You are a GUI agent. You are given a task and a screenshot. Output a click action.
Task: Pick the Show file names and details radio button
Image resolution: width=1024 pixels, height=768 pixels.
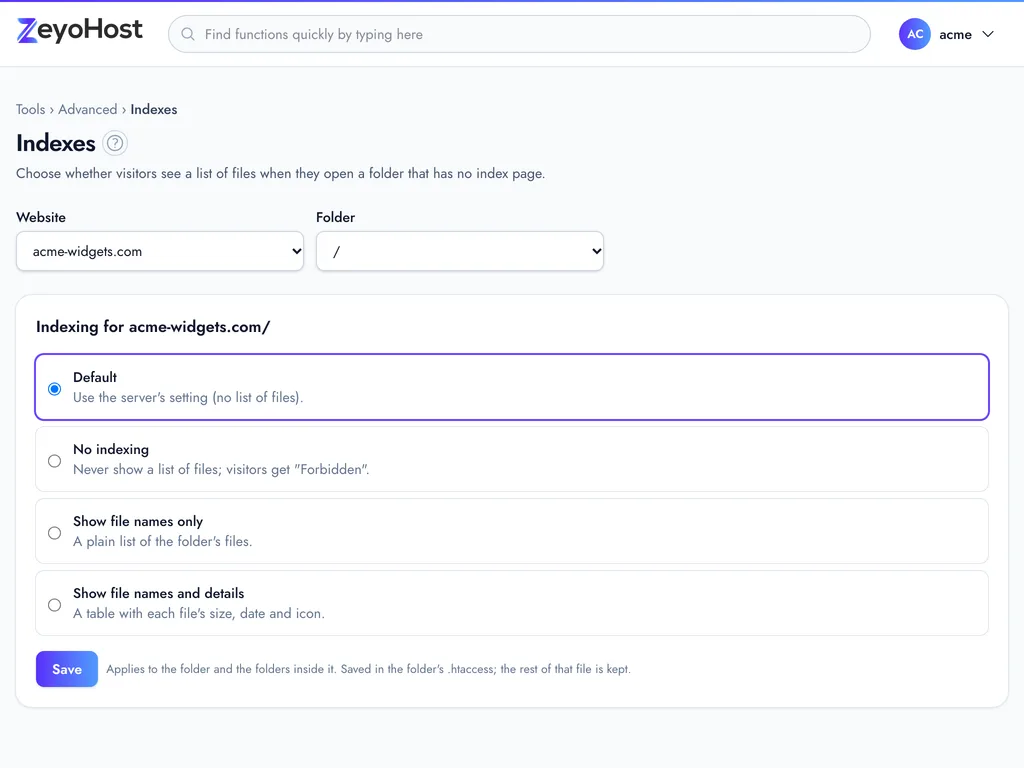coord(55,605)
